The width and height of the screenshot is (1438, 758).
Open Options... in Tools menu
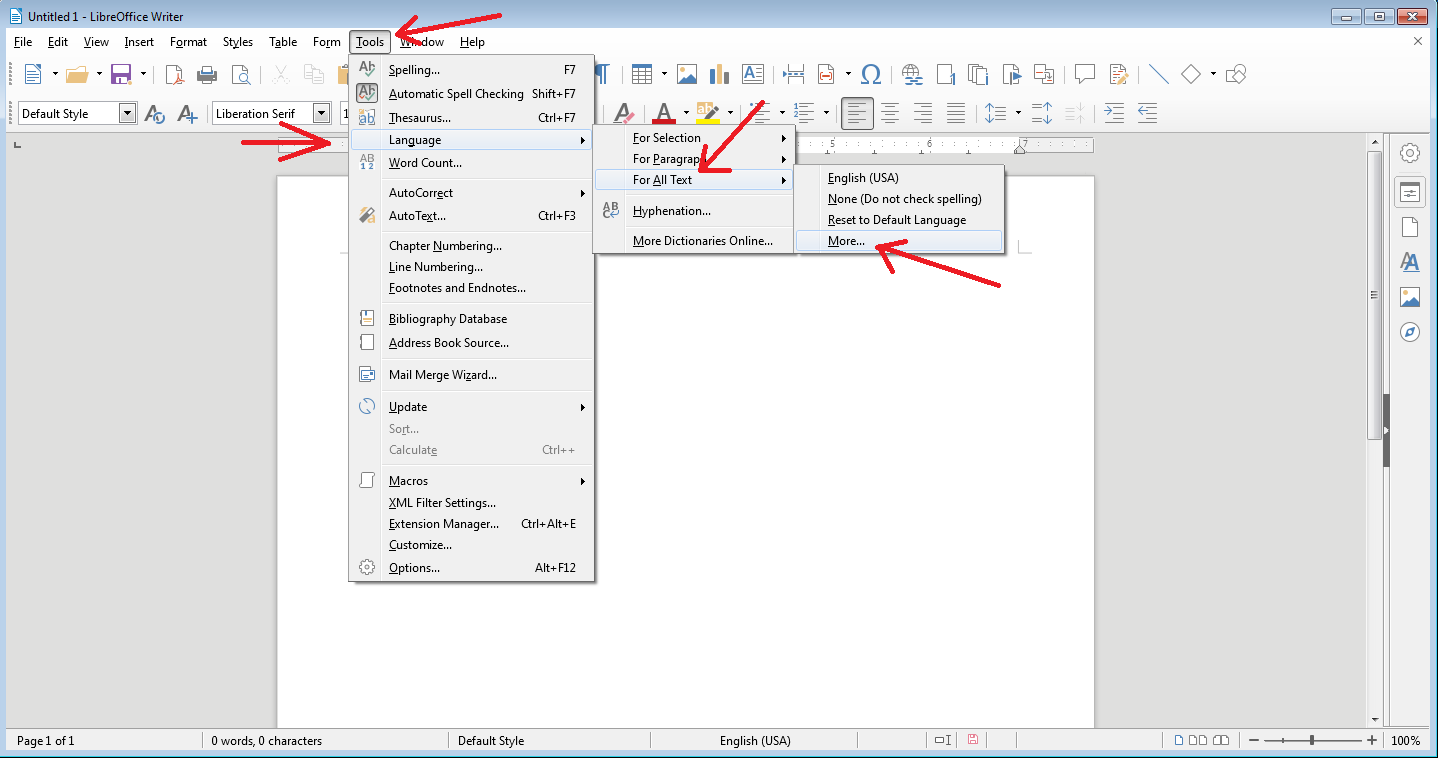(470, 568)
